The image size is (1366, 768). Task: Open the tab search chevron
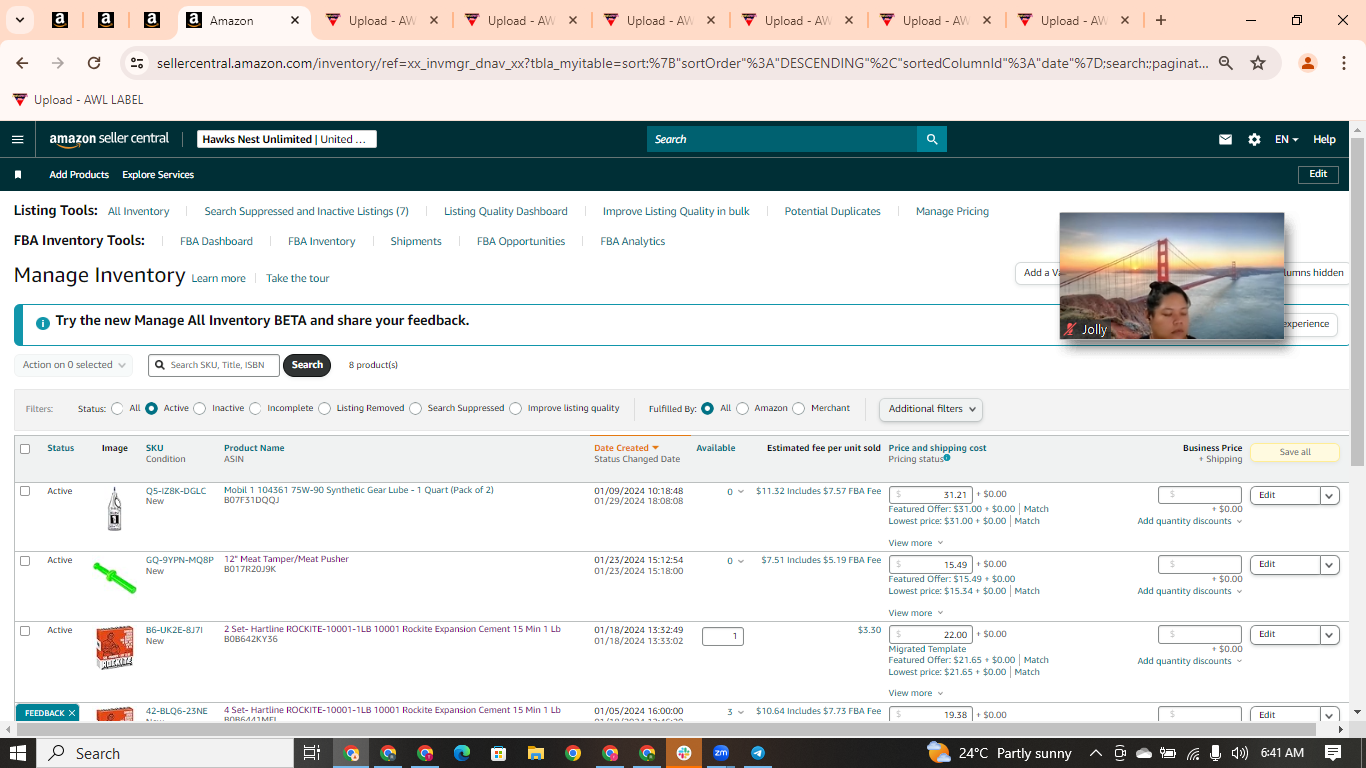coord(19,20)
